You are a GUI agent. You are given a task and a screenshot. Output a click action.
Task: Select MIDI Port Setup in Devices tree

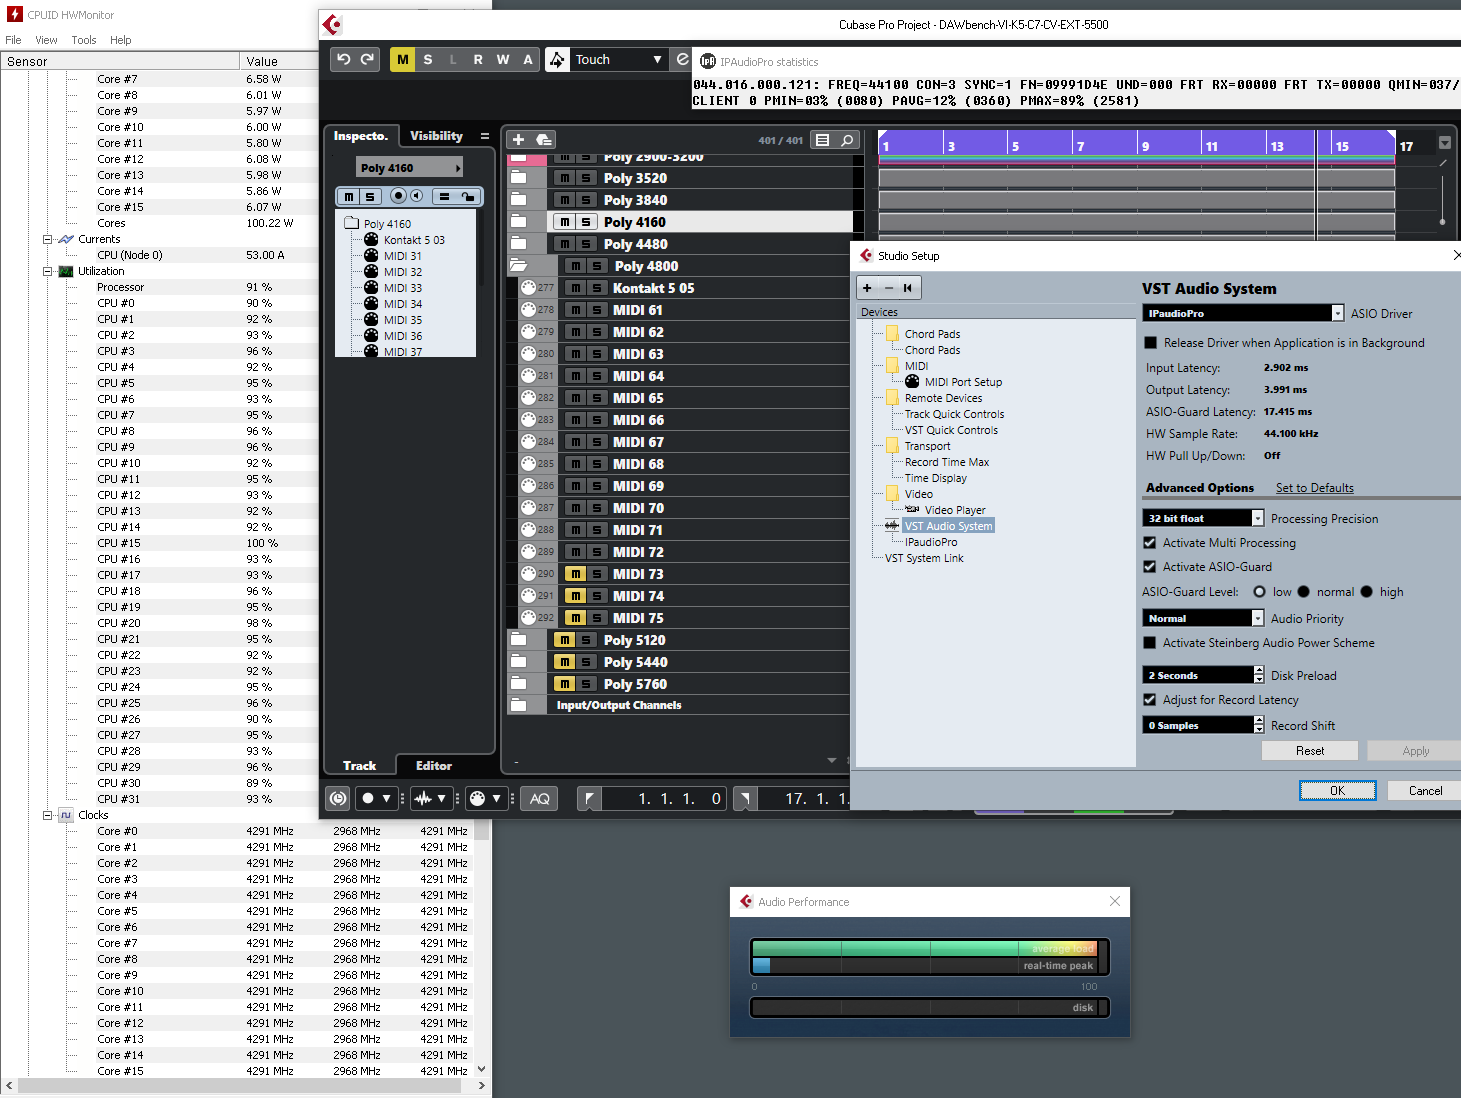coord(963,382)
